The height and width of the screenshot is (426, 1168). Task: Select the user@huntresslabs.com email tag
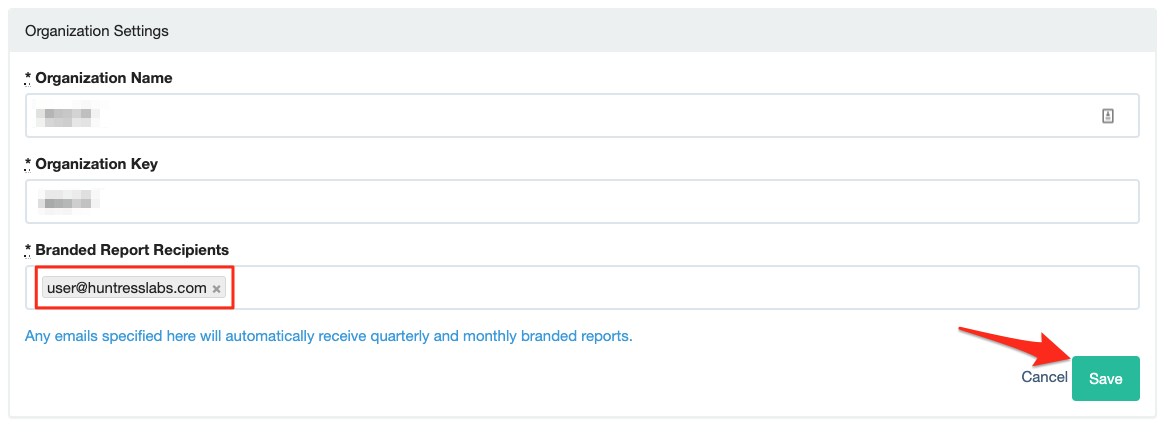click(x=126, y=288)
